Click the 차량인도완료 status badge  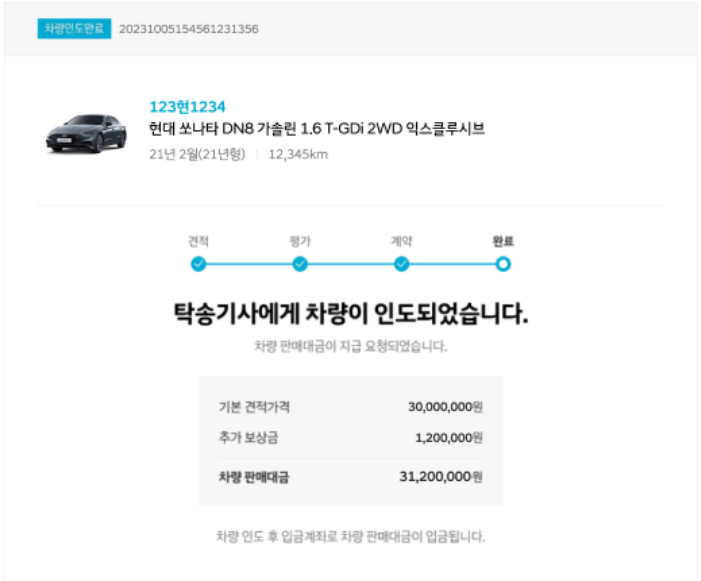point(74,29)
